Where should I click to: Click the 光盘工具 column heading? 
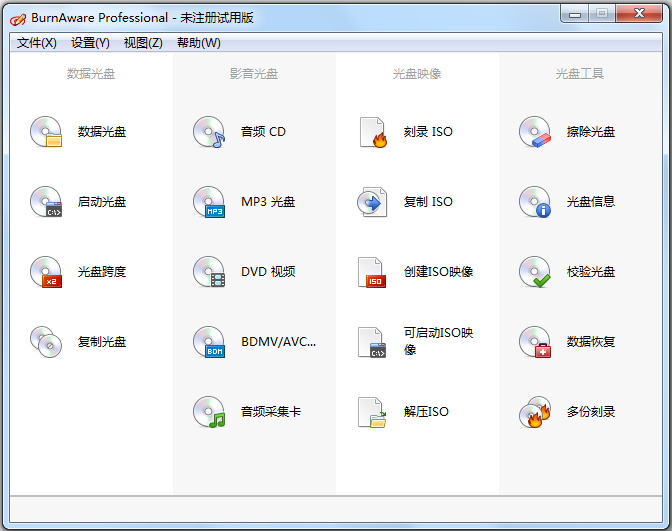[x=580, y=74]
